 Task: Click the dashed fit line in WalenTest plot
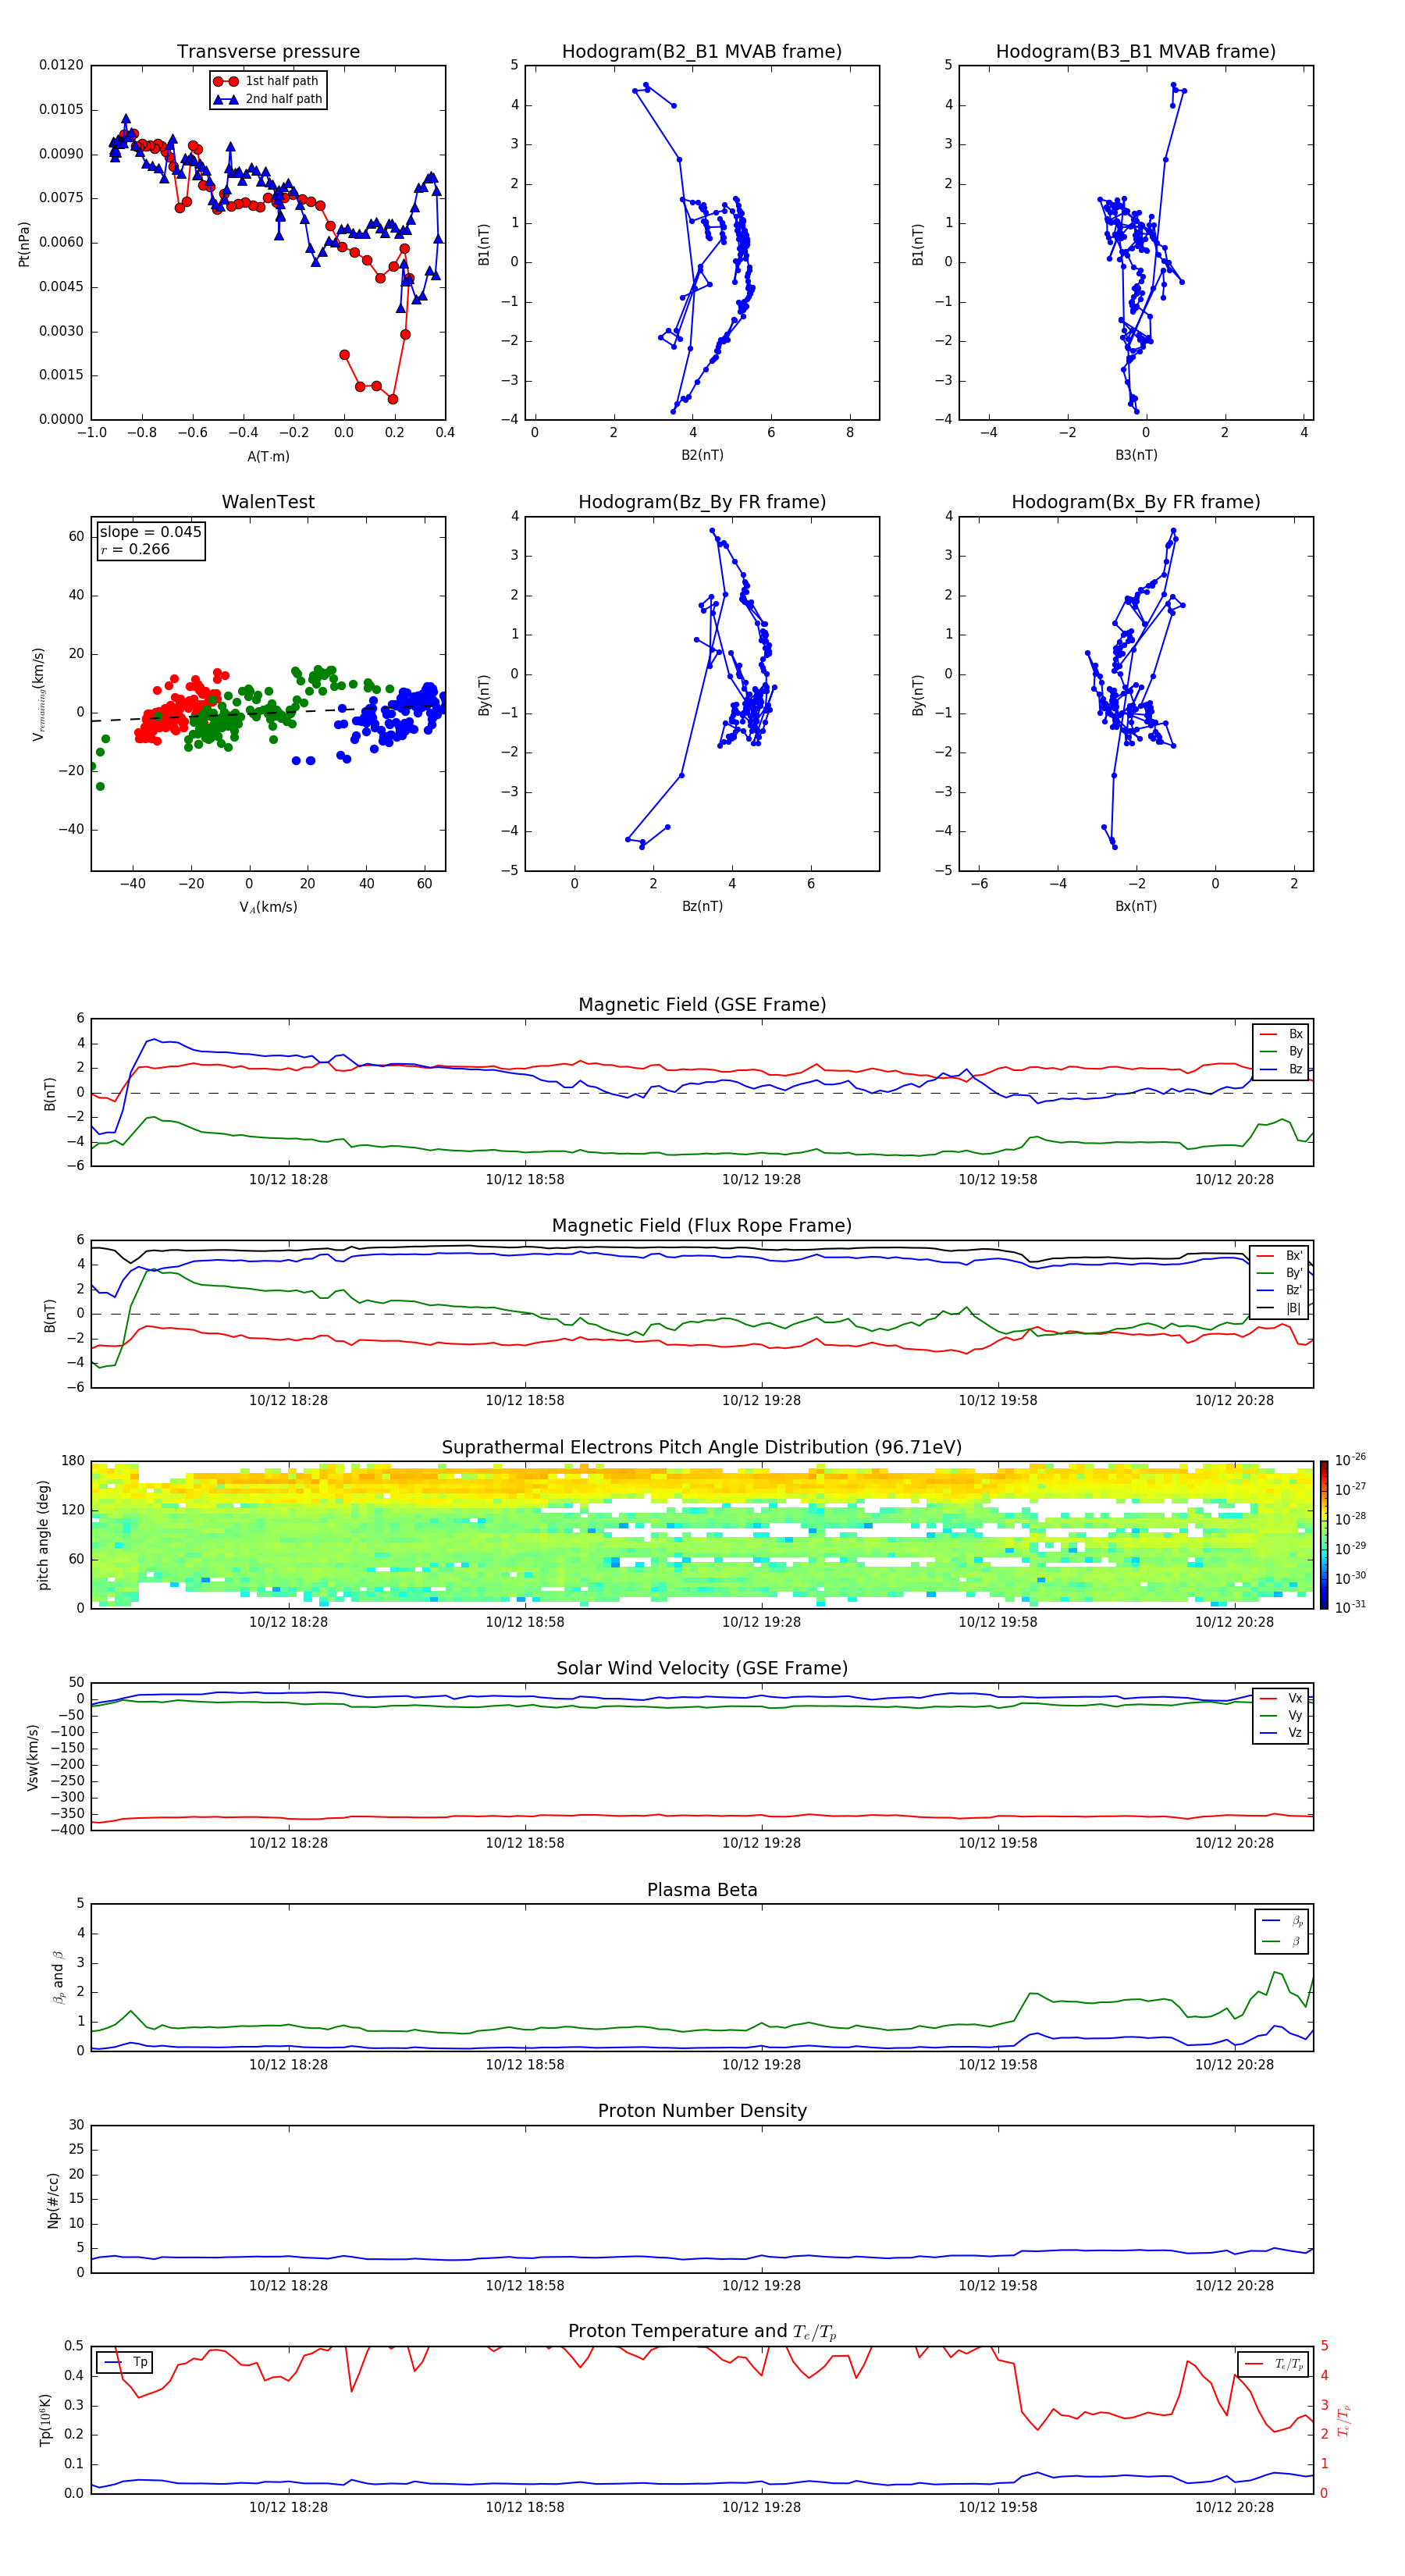(x=268, y=712)
